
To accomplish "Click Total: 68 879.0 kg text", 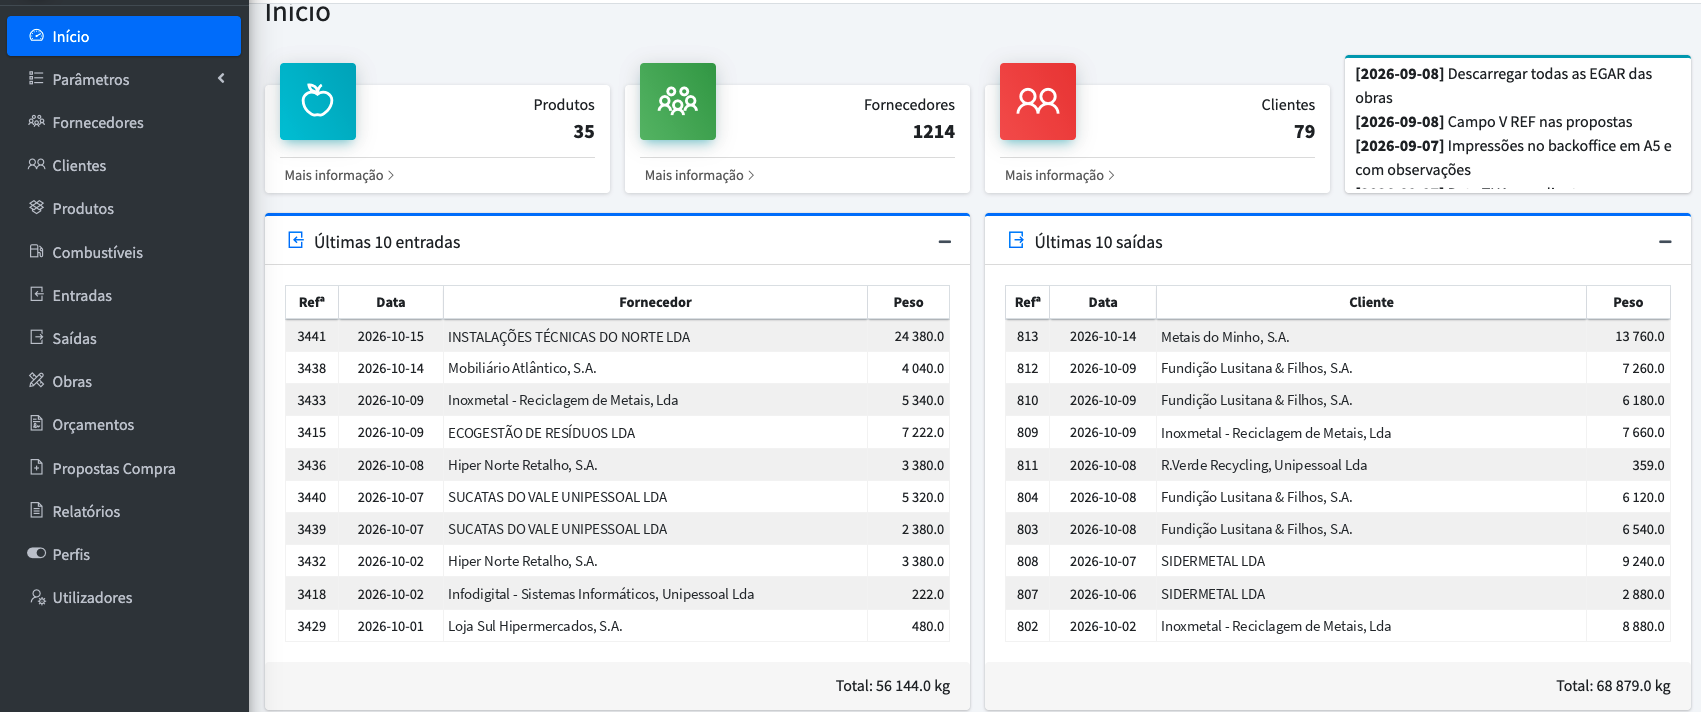I will [x=1613, y=686].
